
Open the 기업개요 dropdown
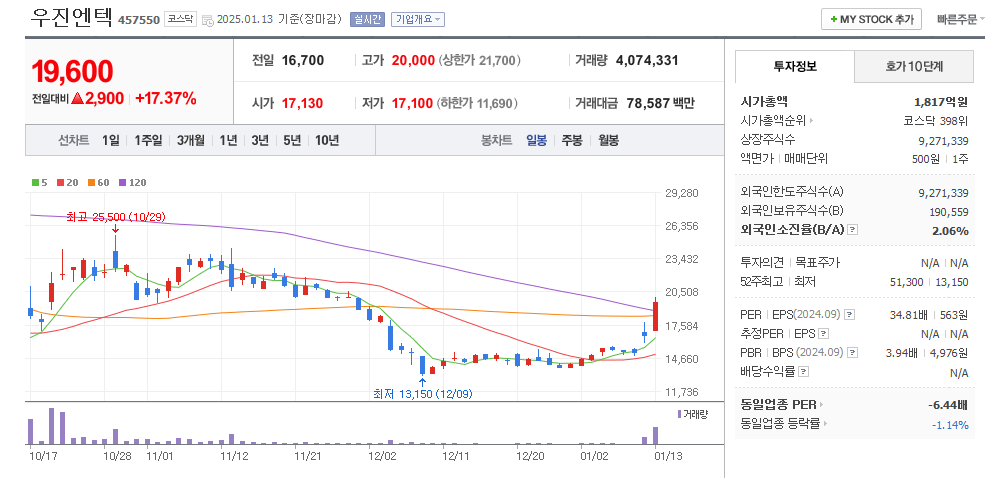417,19
